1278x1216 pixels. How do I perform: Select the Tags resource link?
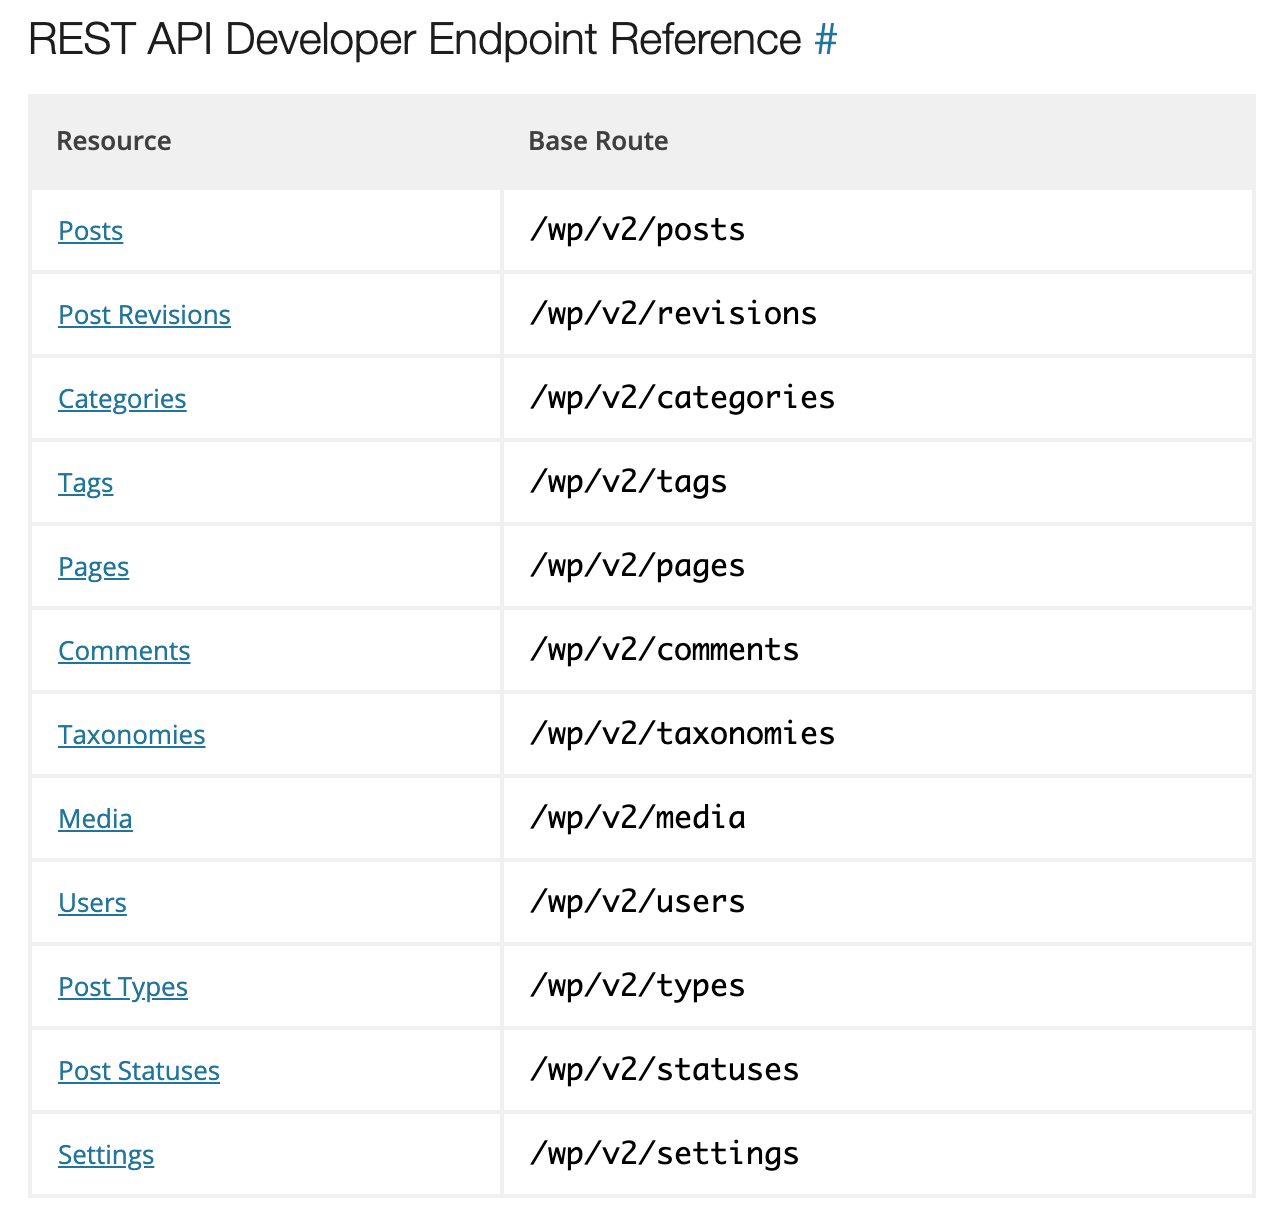tap(85, 482)
